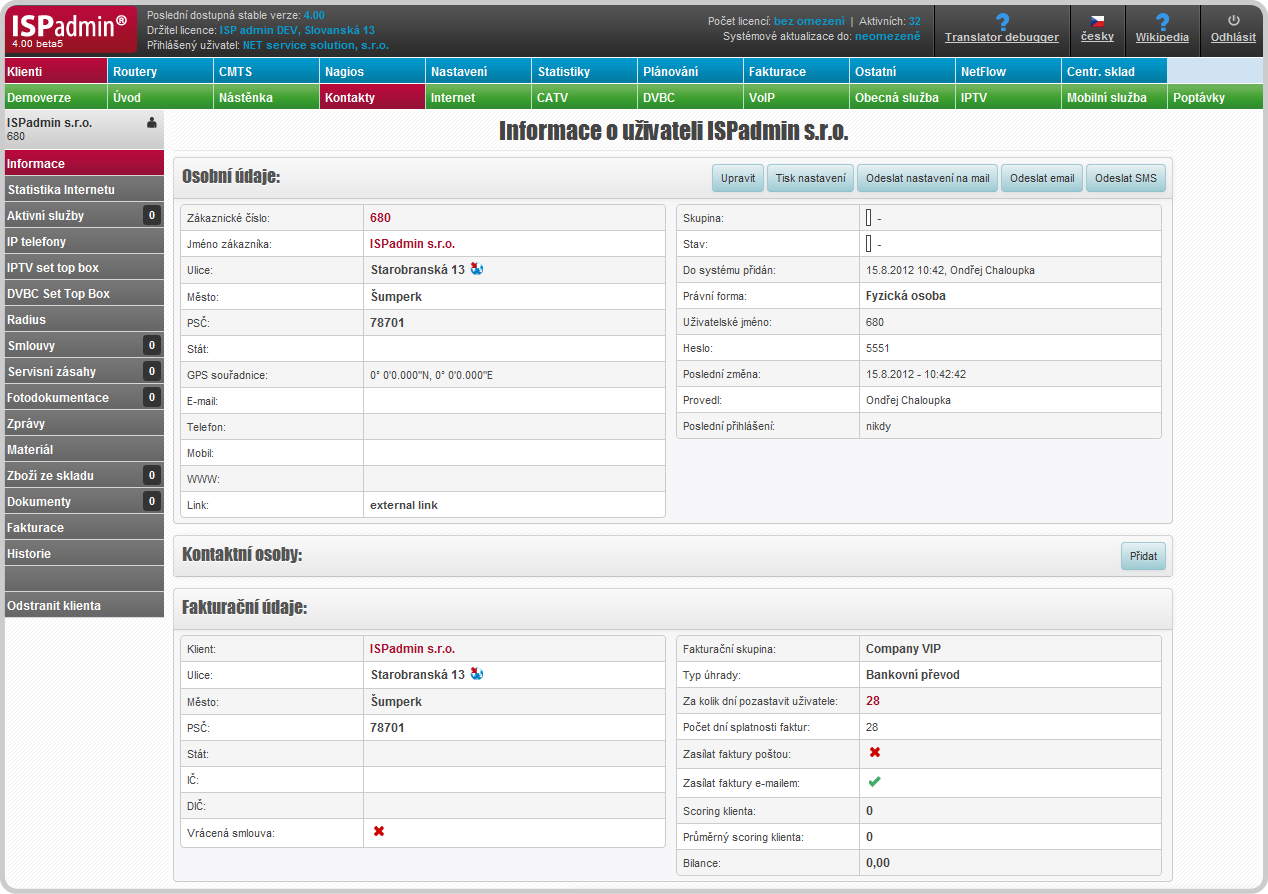This screenshot has width=1268, height=894.
Task: Click the green check for Zasílat faktury e-mailem
Action: (x=874, y=782)
